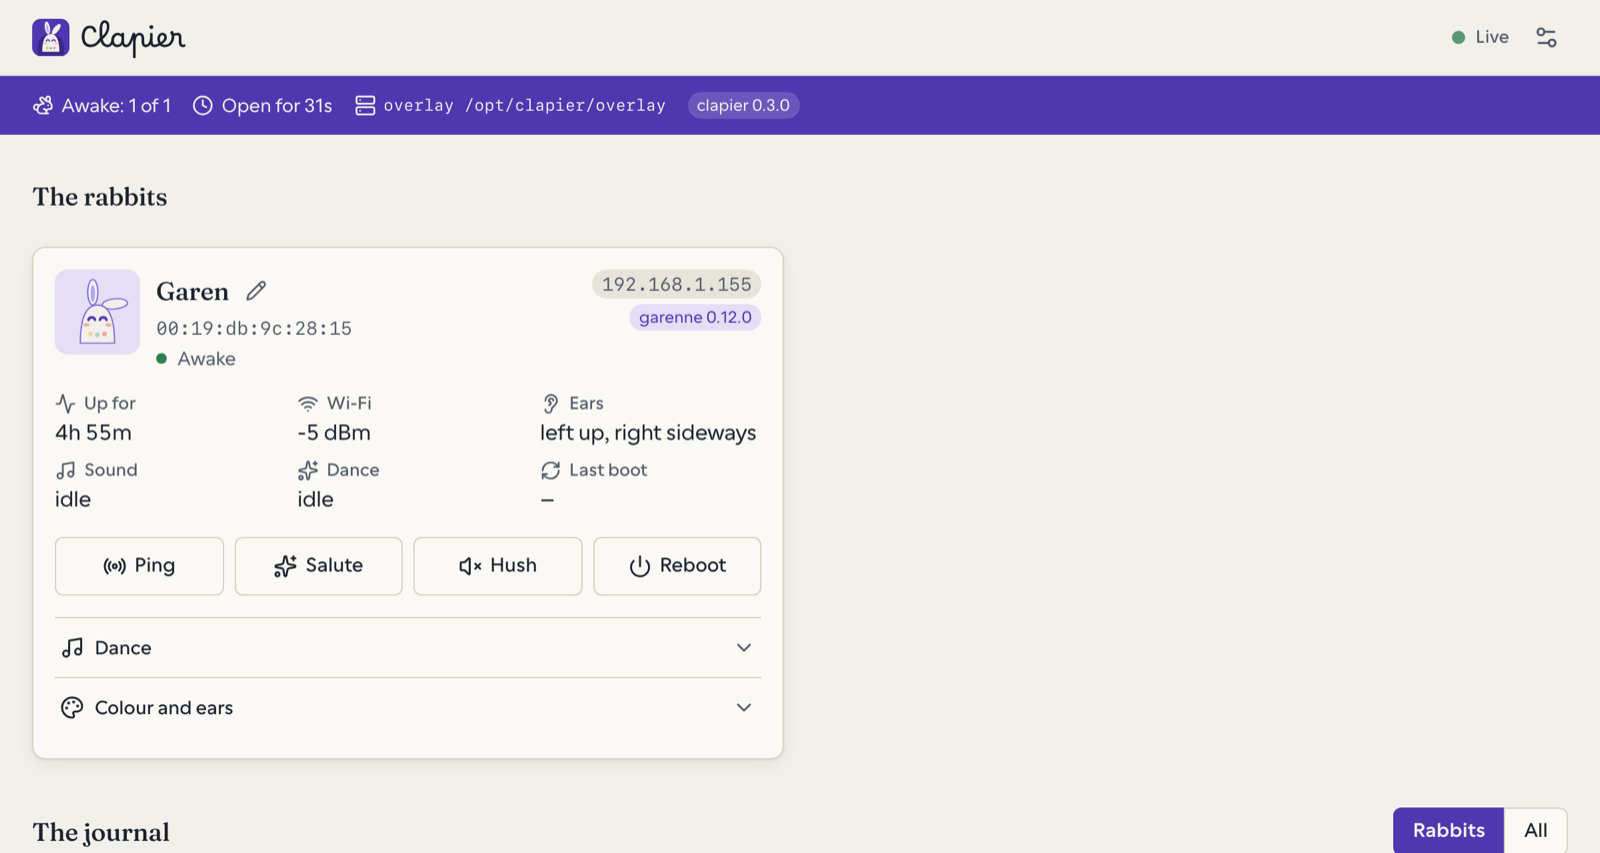Click the clapier 0.3.0 version badge

click(x=743, y=105)
